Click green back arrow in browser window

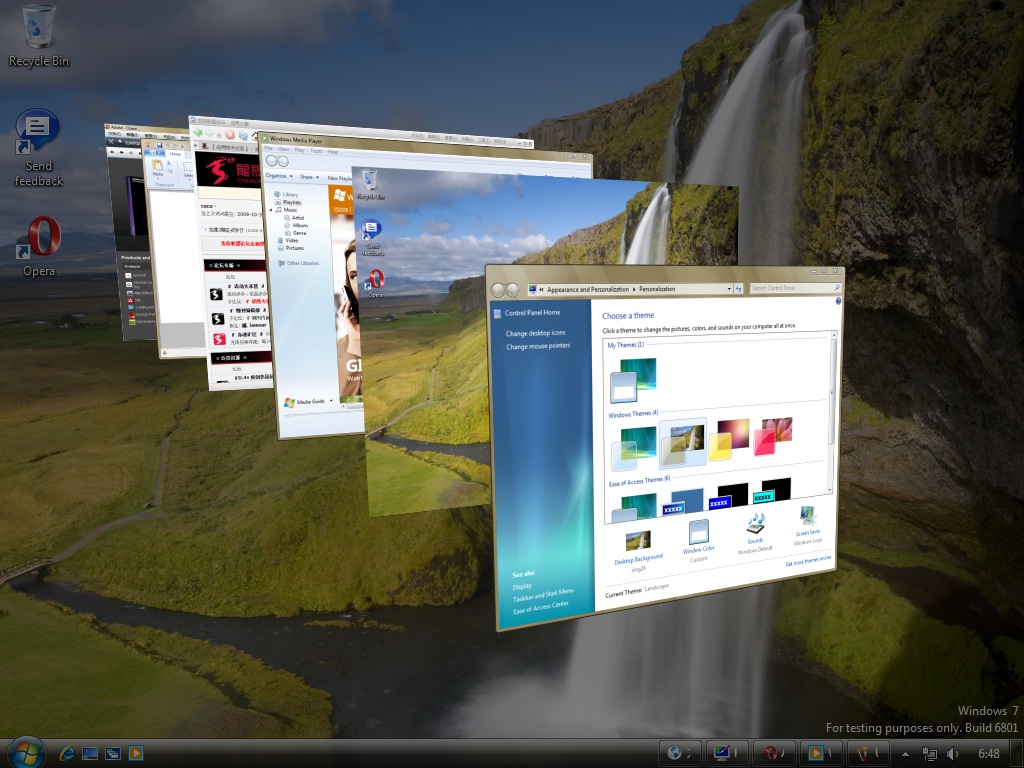point(198,133)
